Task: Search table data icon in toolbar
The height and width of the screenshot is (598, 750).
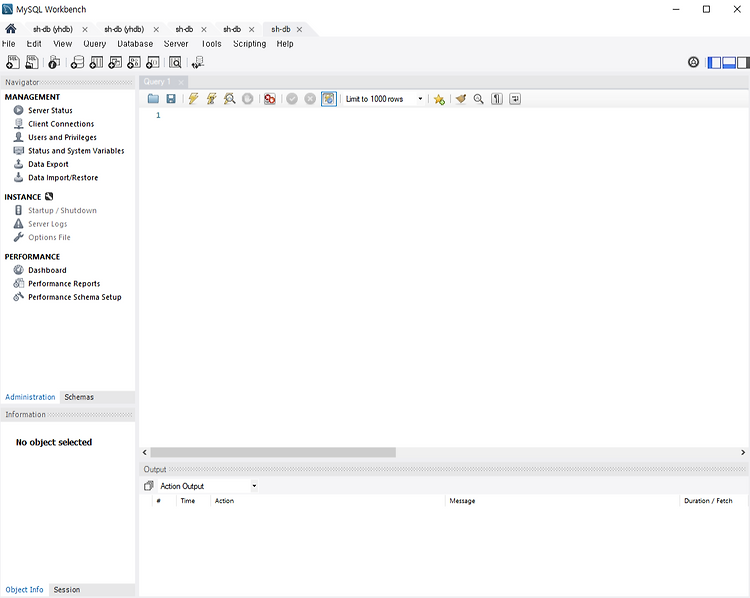Action: point(175,62)
